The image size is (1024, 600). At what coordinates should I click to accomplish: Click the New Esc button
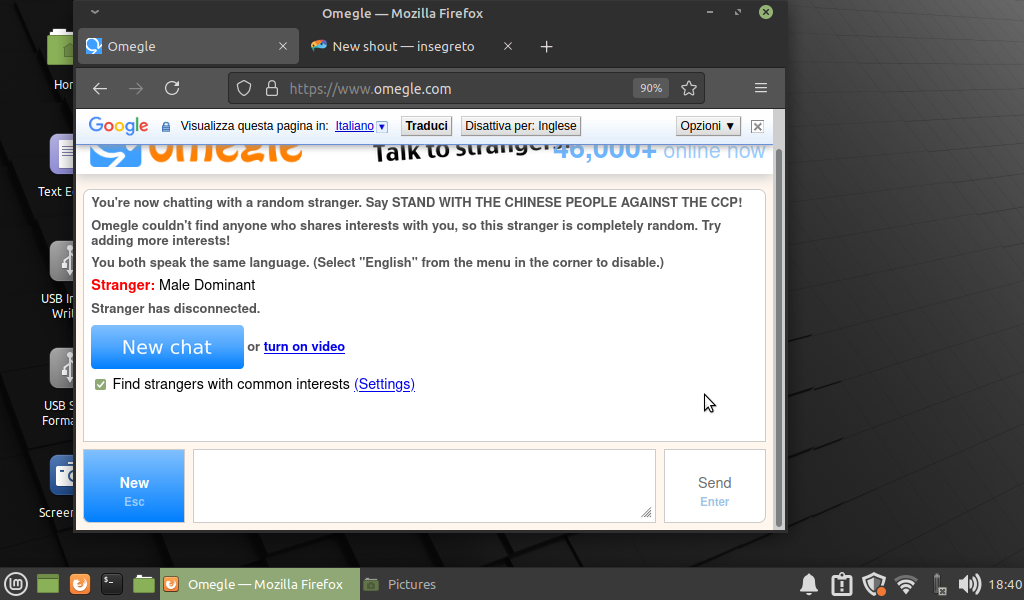coord(134,486)
